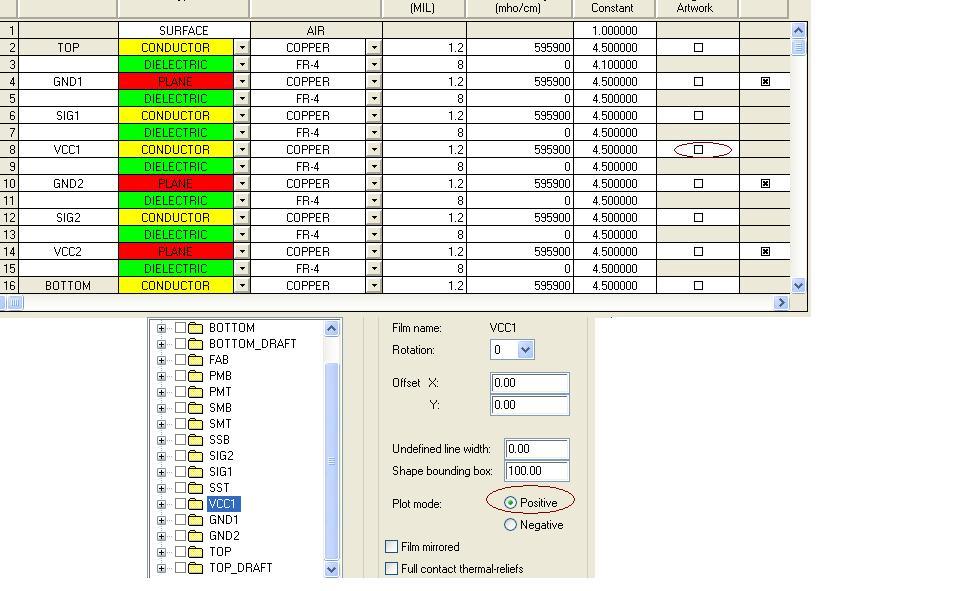Screen dimensions: 962x591
Task: Click the FAB folder icon
Action: pyautogui.click(x=196, y=360)
